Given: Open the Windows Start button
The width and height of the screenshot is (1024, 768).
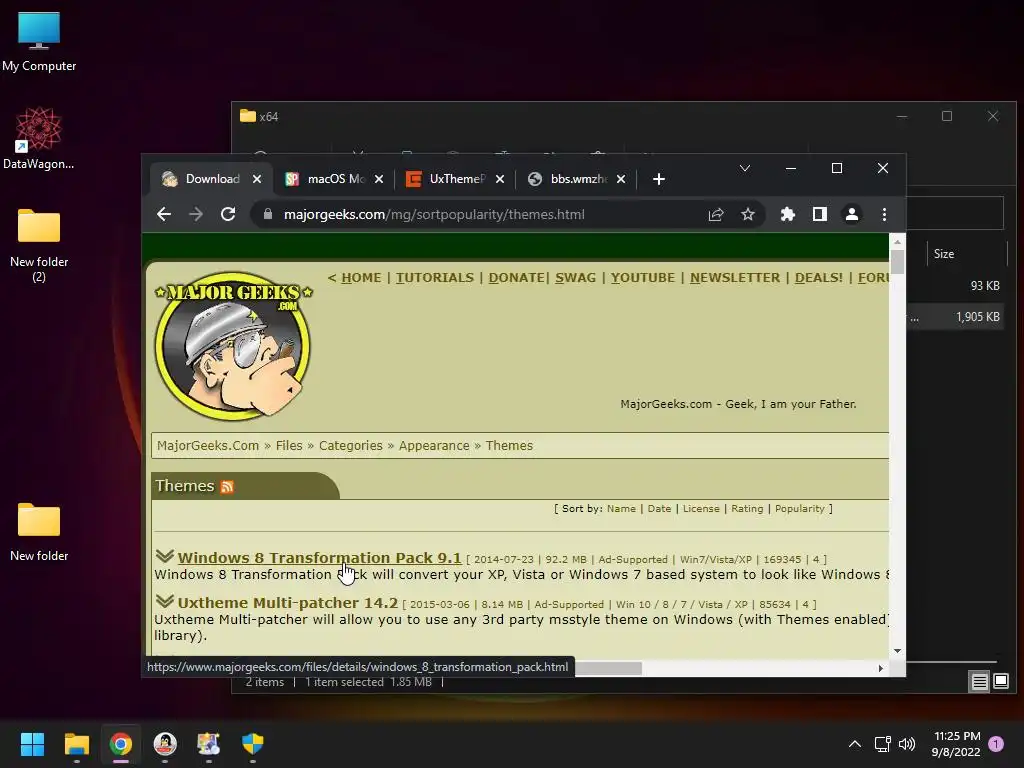Looking at the screenshot, I should point(32,744).
